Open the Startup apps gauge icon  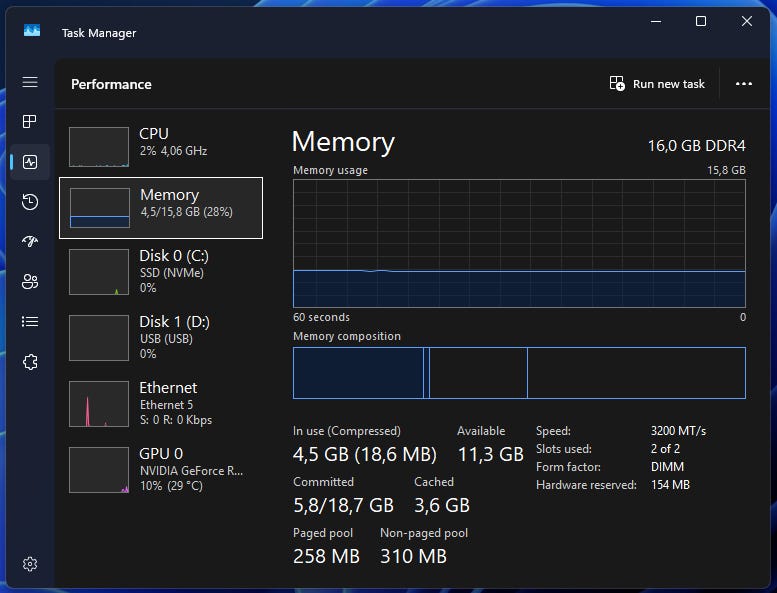click(30, 241)
